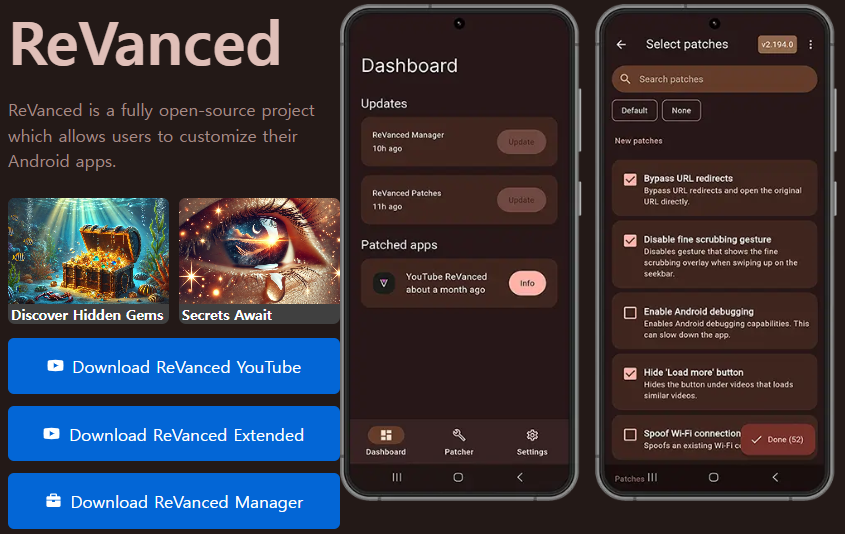The height and width of the screenshot is (534, 845).
Task: Tap home button on Select patches phone
Action: (x=714, y=477)
